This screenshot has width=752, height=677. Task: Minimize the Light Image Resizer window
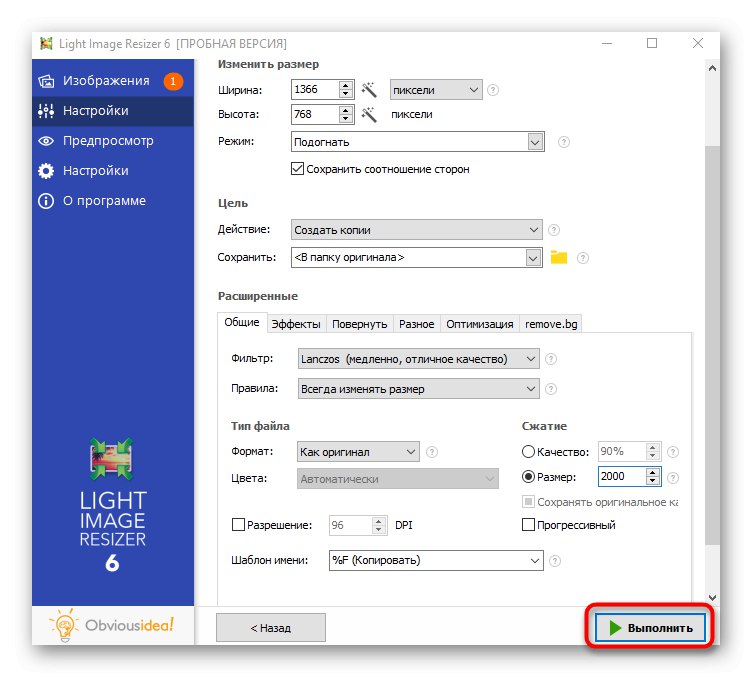[x=607, y=44]
